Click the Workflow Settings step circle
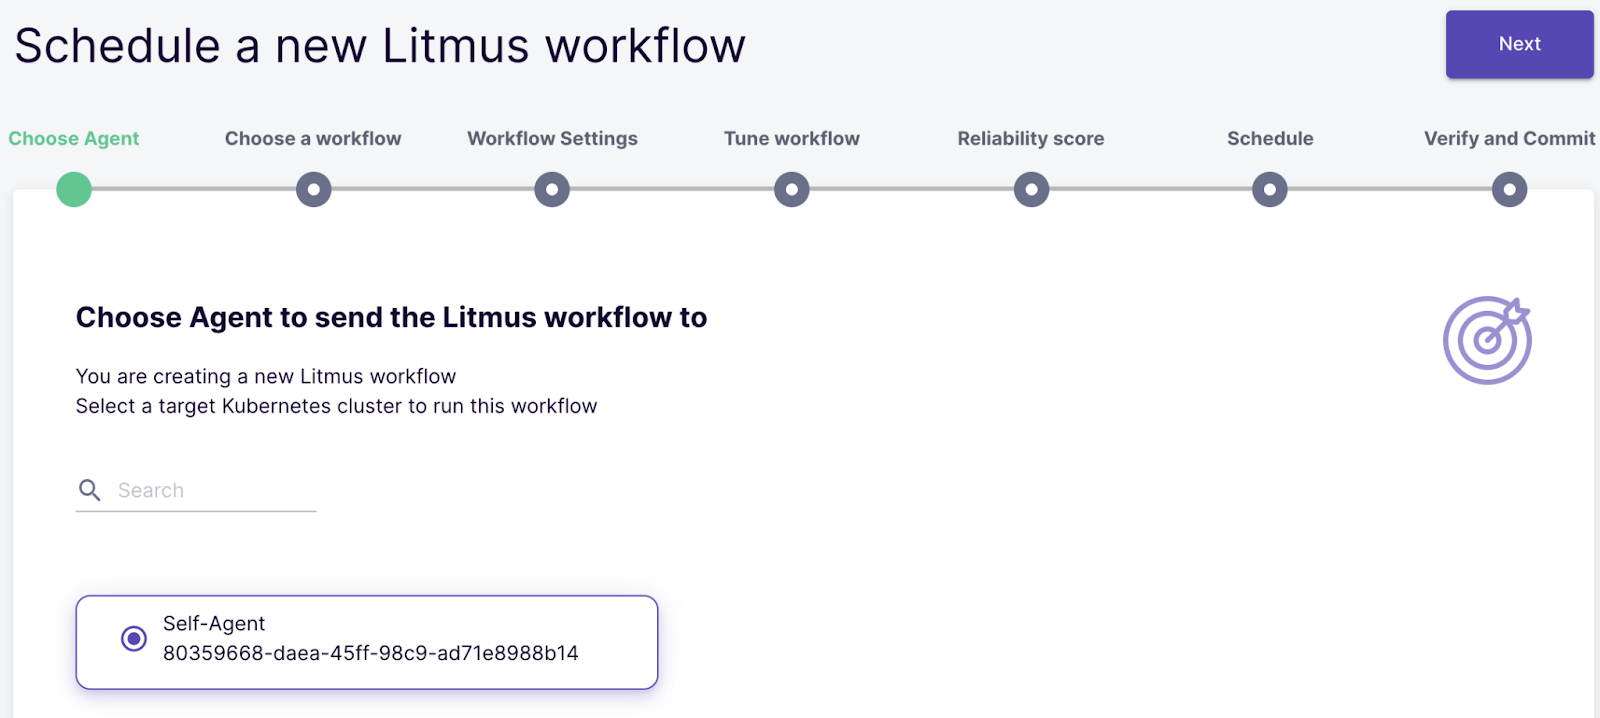The image size is (1600, 718). tap(552, 189)
